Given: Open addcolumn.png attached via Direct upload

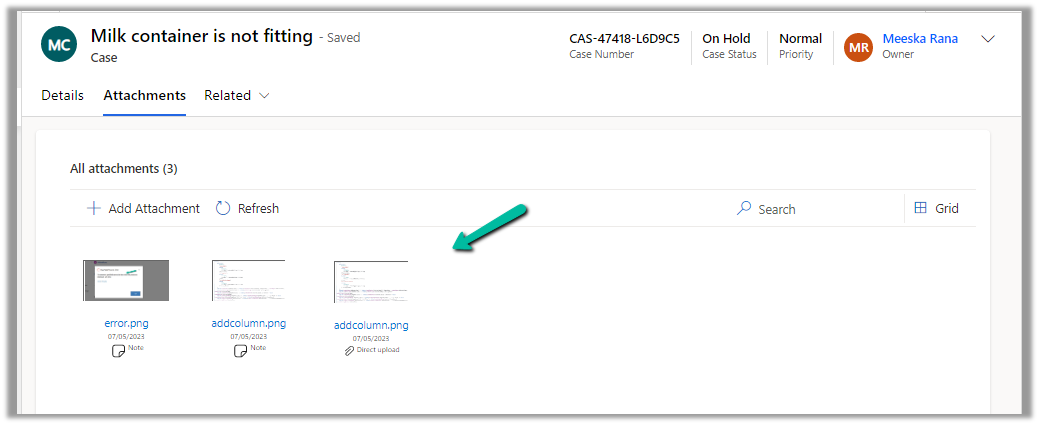Looking at the screenshot, I should [x=371, y=326].
